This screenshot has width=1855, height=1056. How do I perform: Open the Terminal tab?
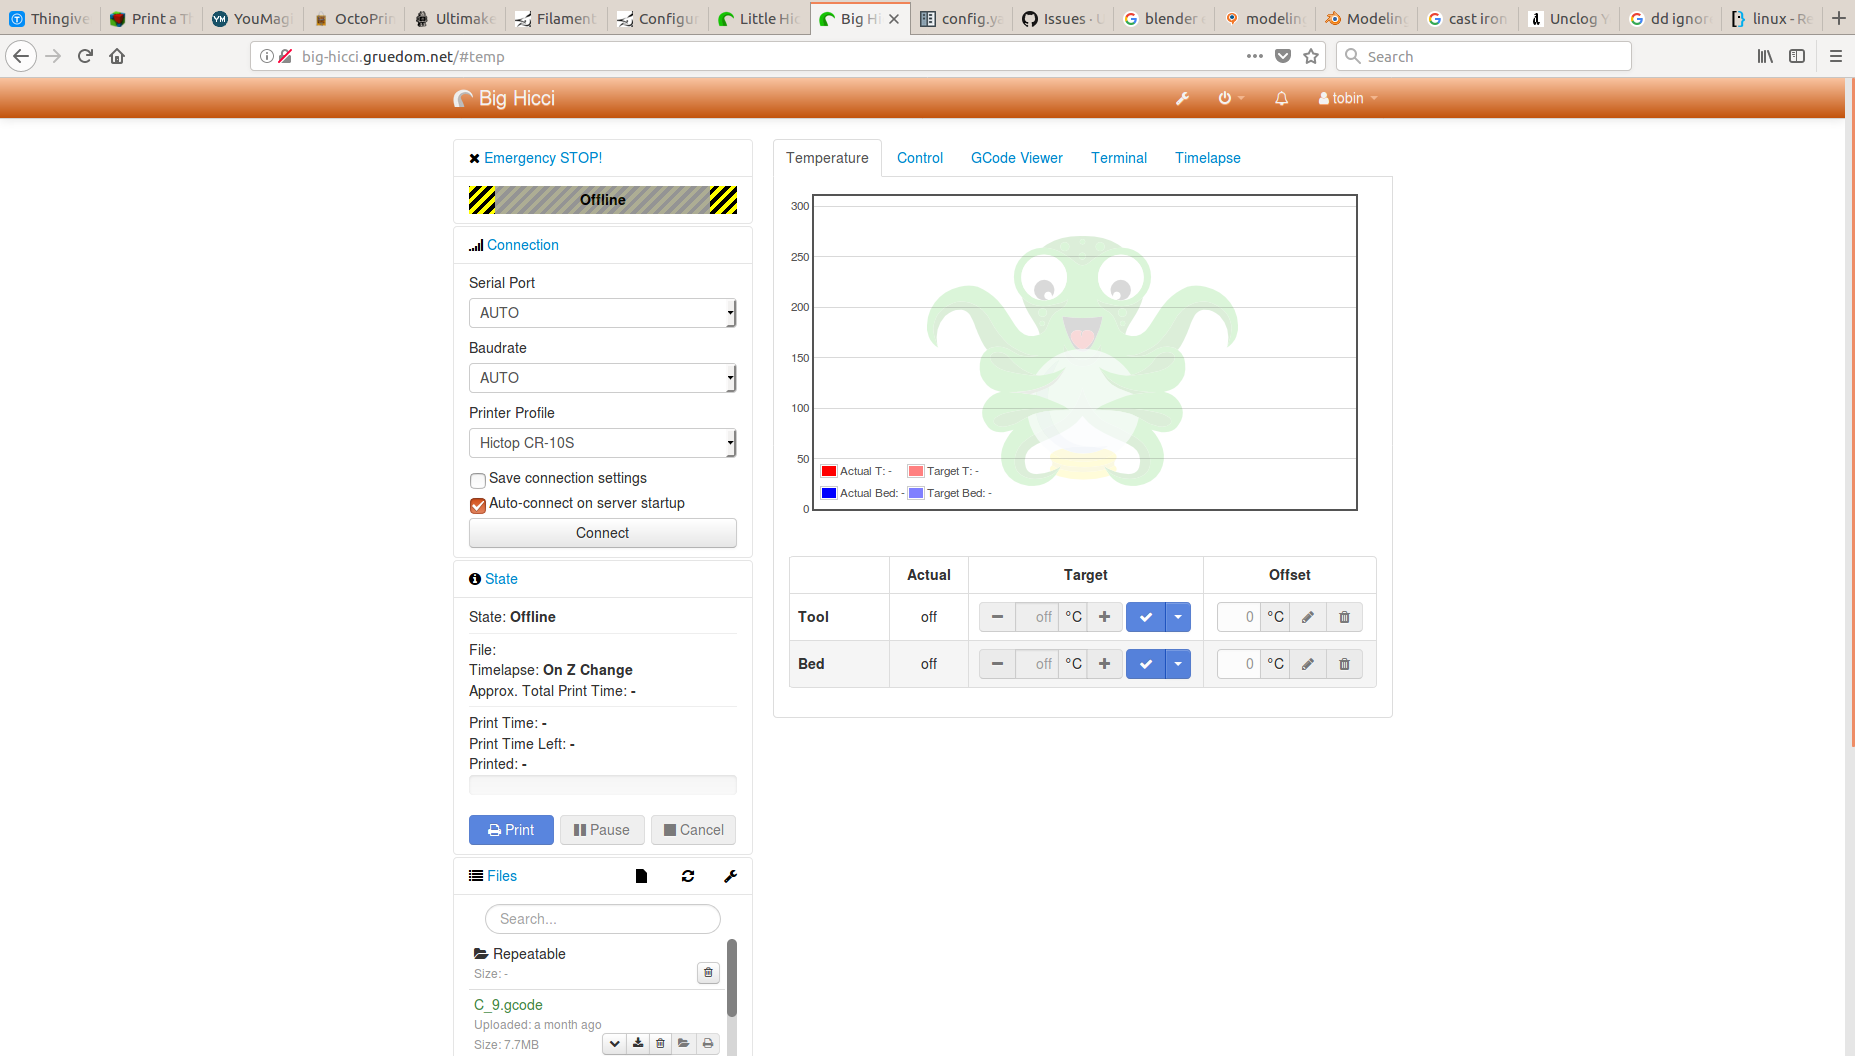(x=1118, y=158)
